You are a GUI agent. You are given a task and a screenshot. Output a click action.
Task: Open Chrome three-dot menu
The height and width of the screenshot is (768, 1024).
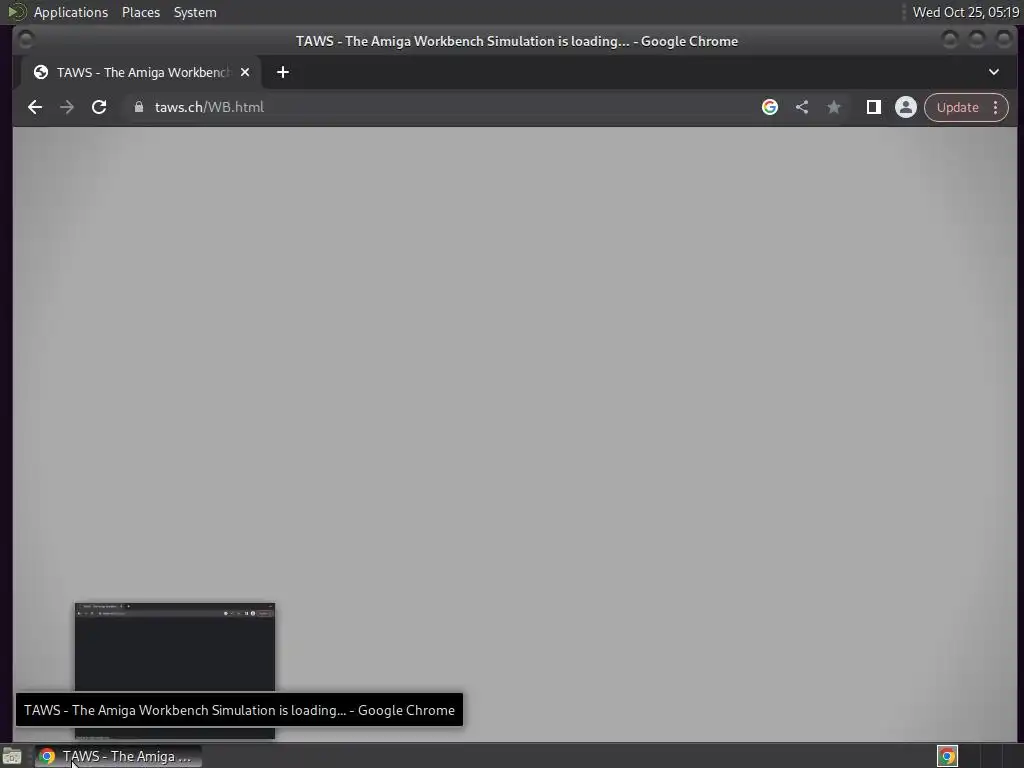click(995, 107)
